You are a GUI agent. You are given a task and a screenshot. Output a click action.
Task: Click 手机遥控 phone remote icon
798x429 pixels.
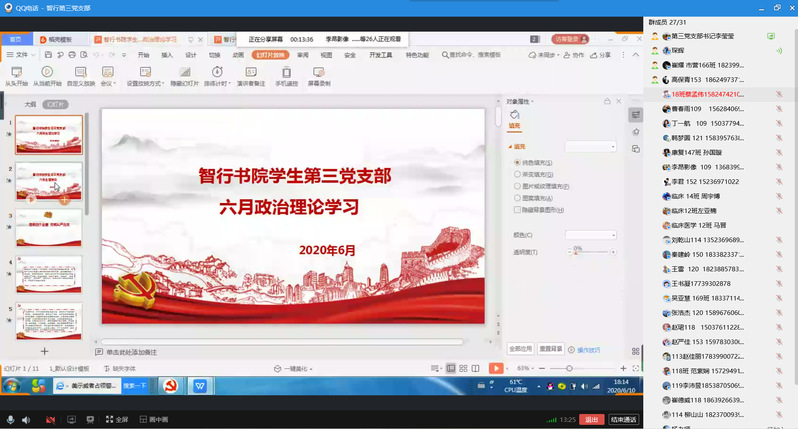(x=288, y=73)
